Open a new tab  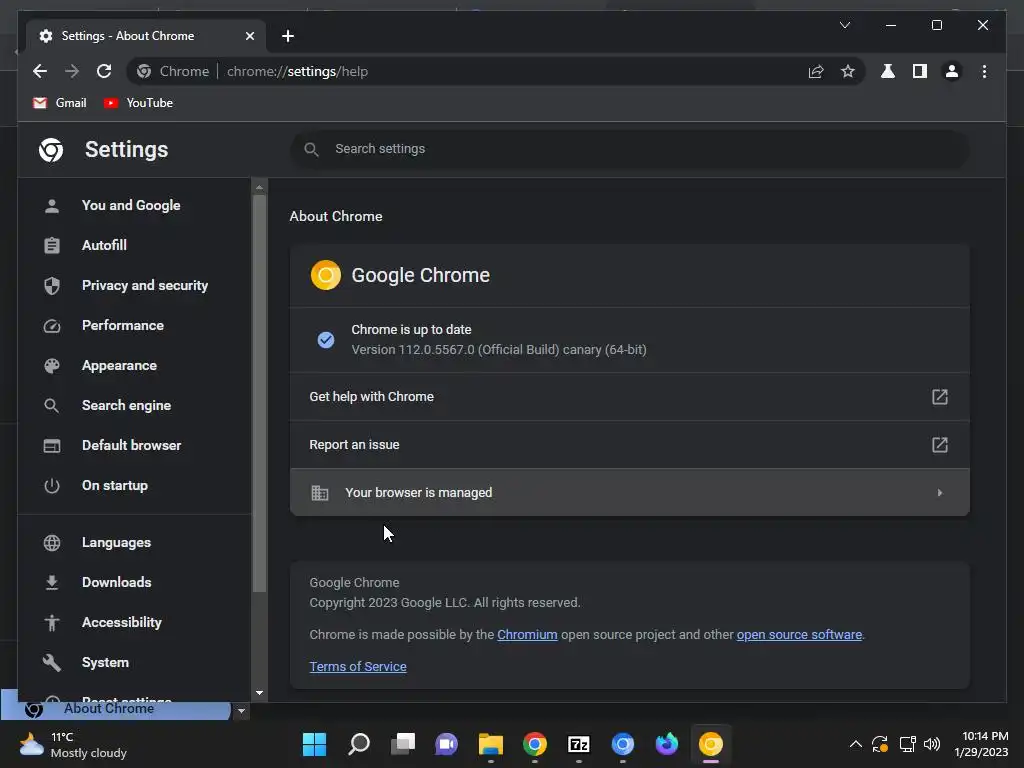[x=288, y=36]
